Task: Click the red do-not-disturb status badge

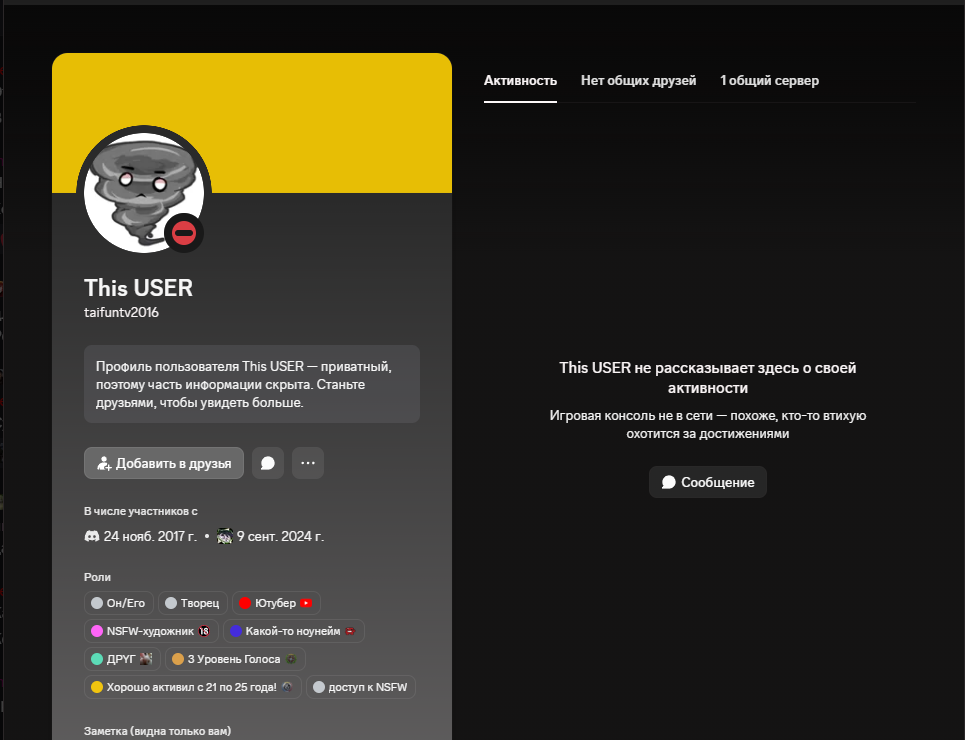Action: pos(184,233)
